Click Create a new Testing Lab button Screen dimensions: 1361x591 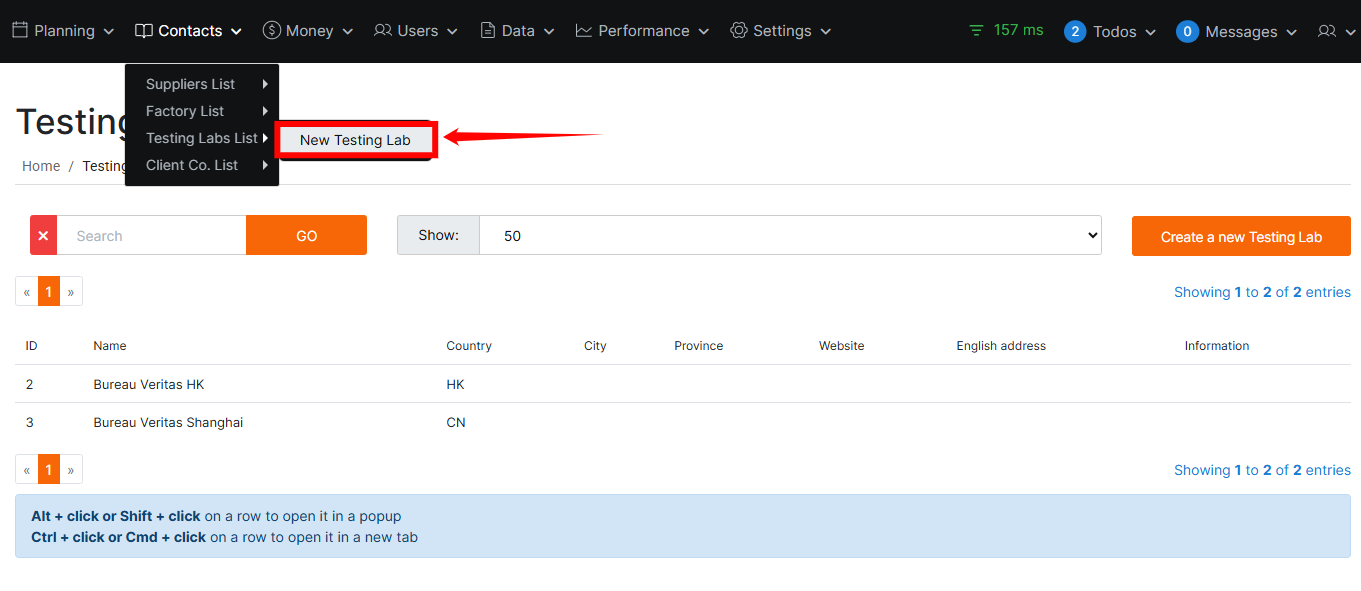click(1241, 236)
